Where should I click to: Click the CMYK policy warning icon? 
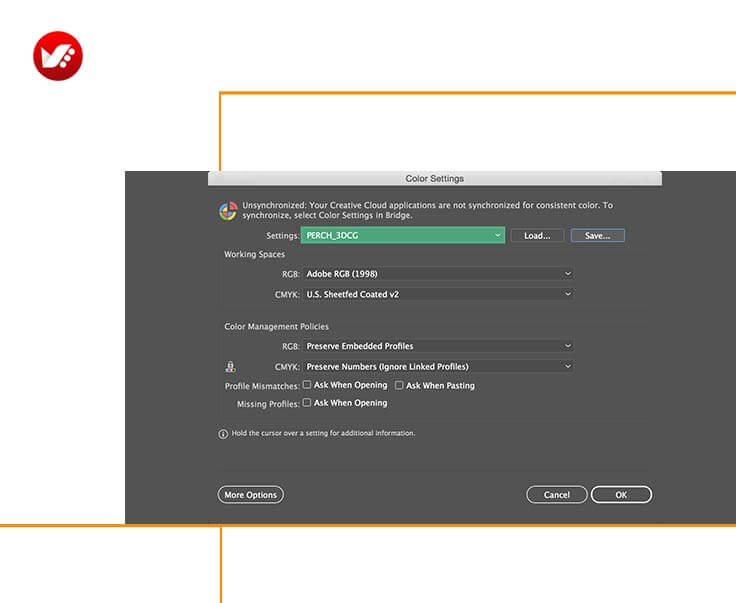[x=230, y=367]
